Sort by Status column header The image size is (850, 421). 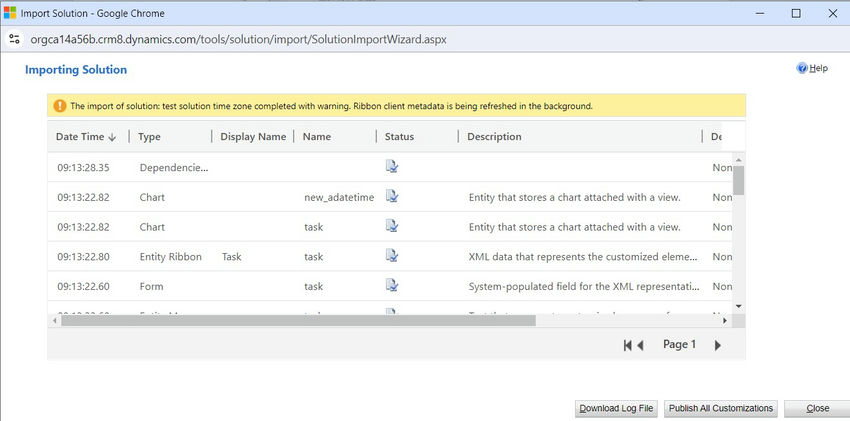pos(400,137)
